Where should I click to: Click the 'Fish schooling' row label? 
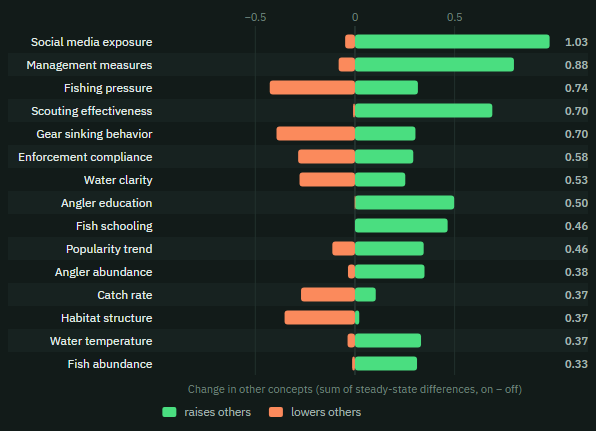coord(114,226)
